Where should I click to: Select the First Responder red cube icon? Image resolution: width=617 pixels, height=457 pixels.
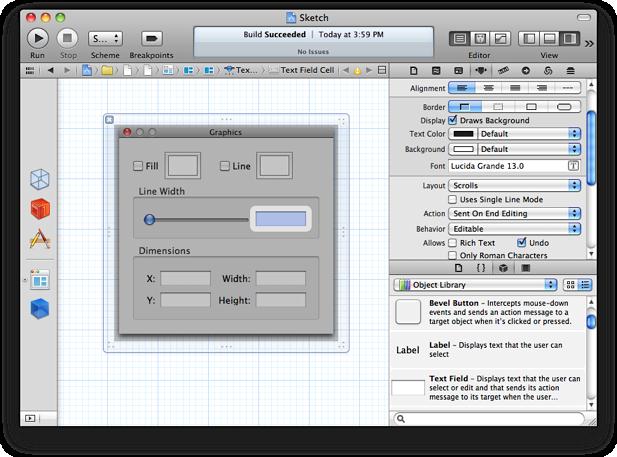(39, 208)
